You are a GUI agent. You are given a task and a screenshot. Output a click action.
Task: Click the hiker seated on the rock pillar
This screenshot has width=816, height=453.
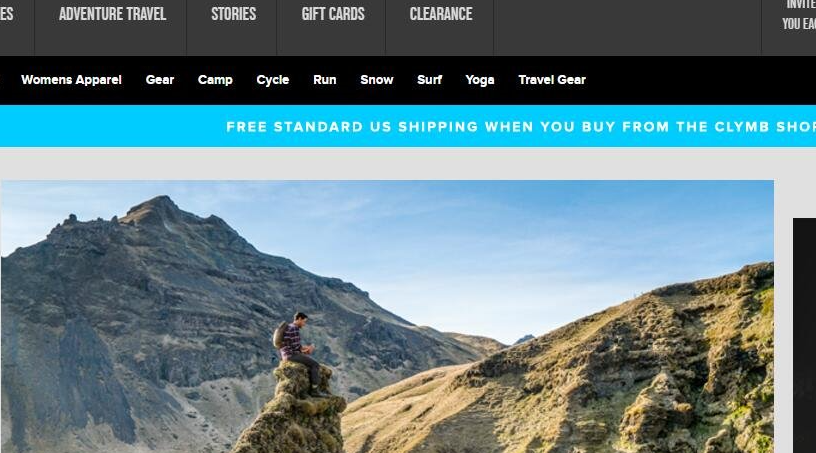tap(299, 353)
